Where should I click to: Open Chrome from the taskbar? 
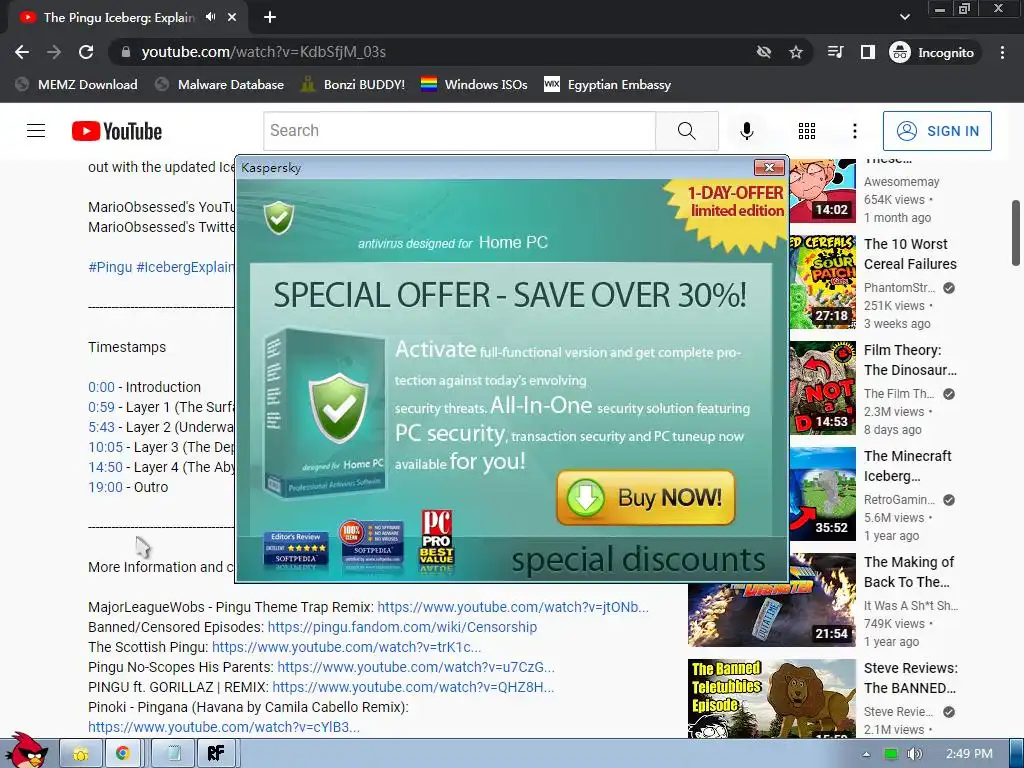122,754
